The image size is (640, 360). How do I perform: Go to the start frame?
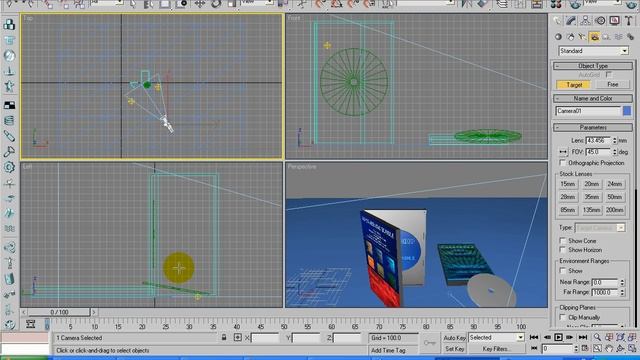click(534, 338)
